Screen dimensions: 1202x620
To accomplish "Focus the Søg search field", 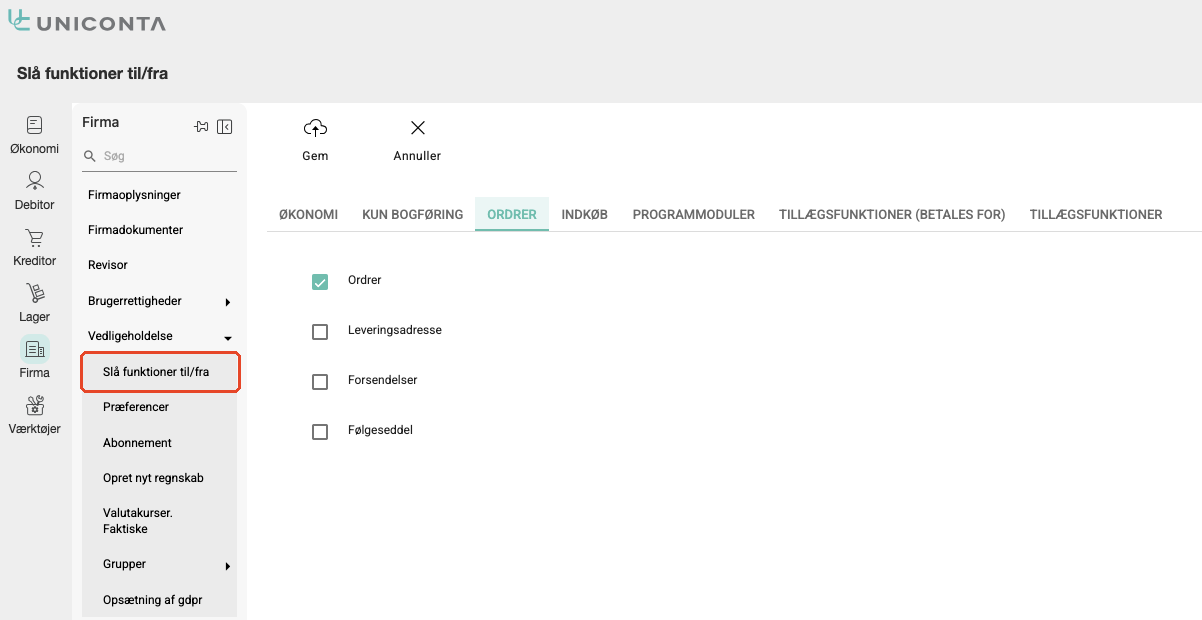I will tap(160, 157).
